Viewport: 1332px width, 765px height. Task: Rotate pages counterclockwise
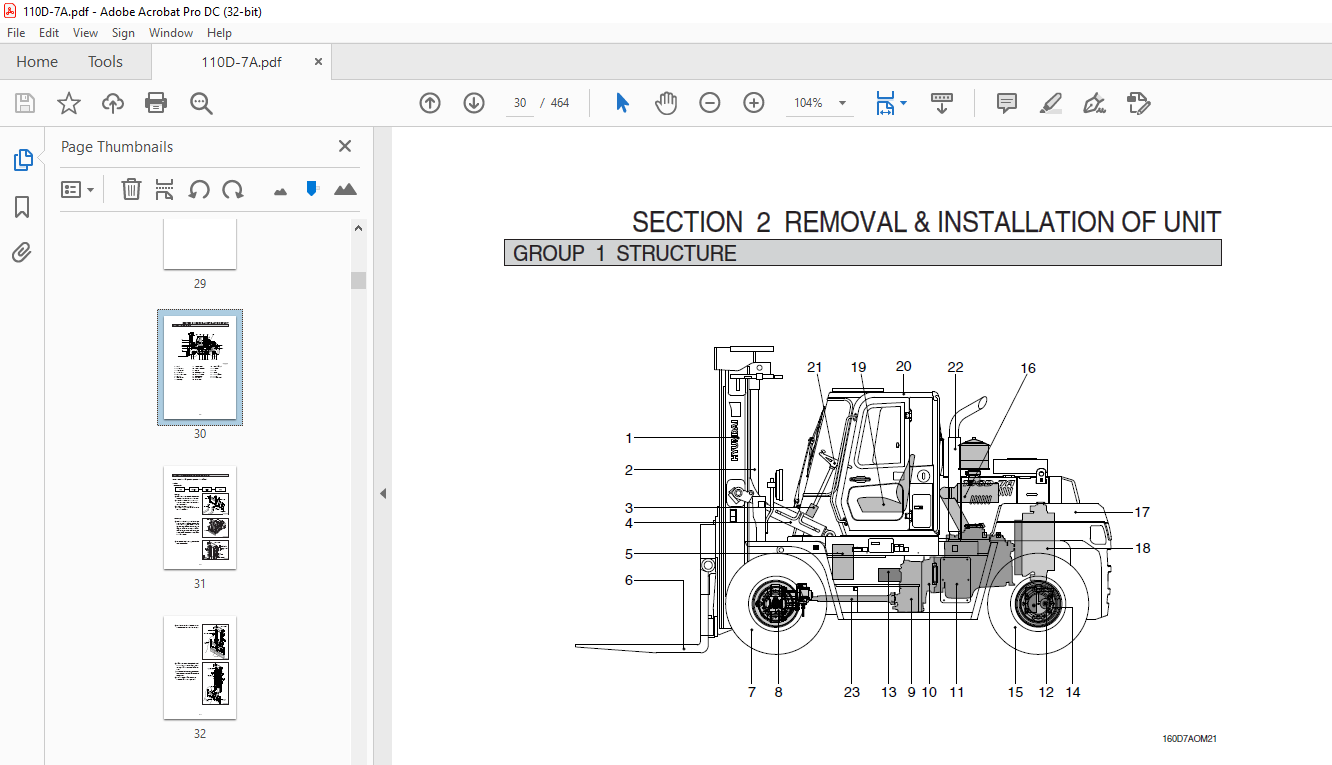click(x=199, y=189)
